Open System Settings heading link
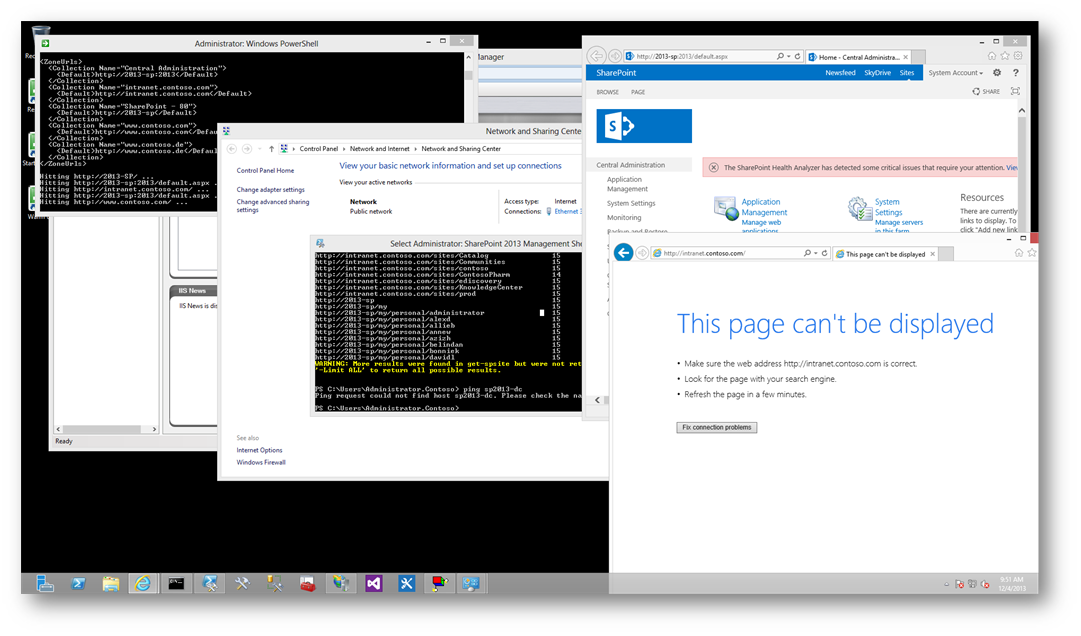The width and height of the screenshot is (1081, 636). pyautogui.click(x=889, y=207)
